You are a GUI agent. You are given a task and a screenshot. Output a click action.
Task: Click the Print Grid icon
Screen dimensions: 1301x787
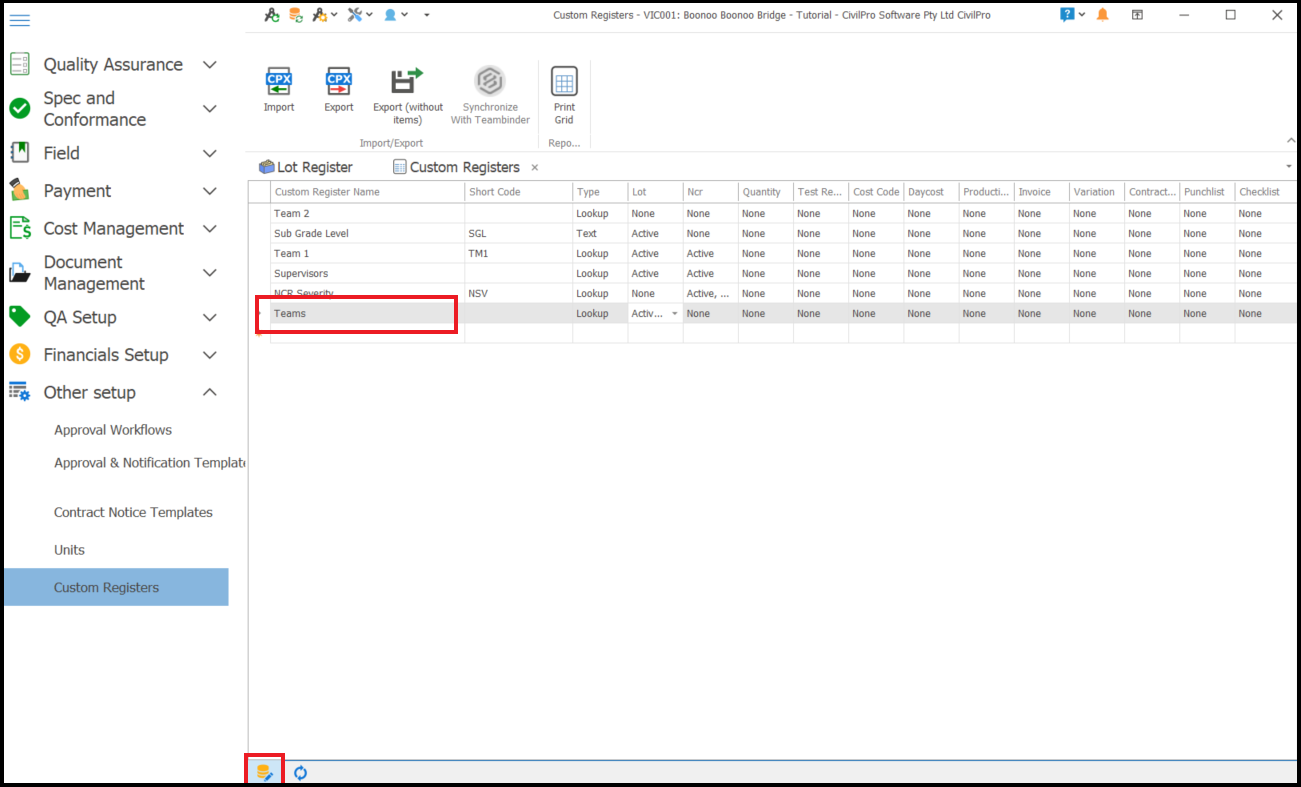point(564,82)
